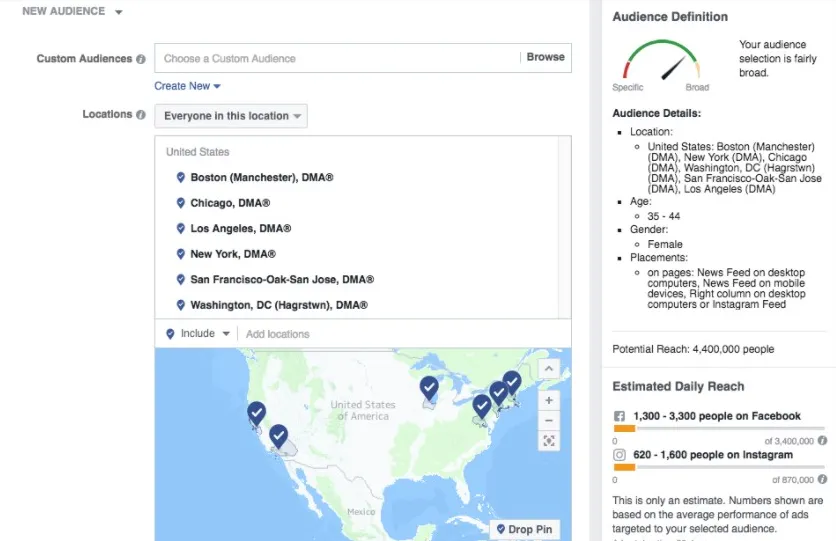The height and width of the screenshot is (541, 836).
Task: Click info icon next to Facebook reach total
Action: (x=822, y=440)
